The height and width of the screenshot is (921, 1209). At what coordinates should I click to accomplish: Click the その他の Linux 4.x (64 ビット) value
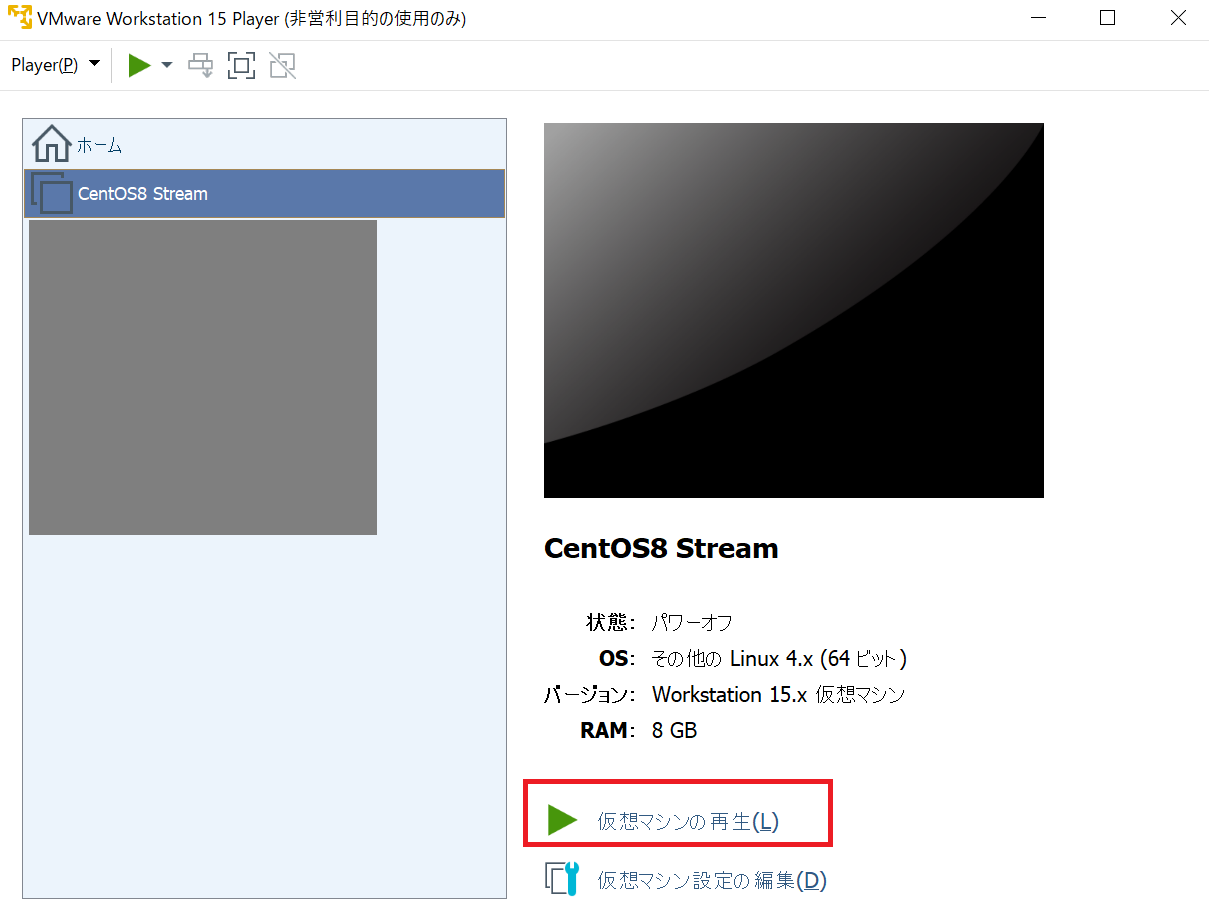pyautogui.click(x=779, y=658)
